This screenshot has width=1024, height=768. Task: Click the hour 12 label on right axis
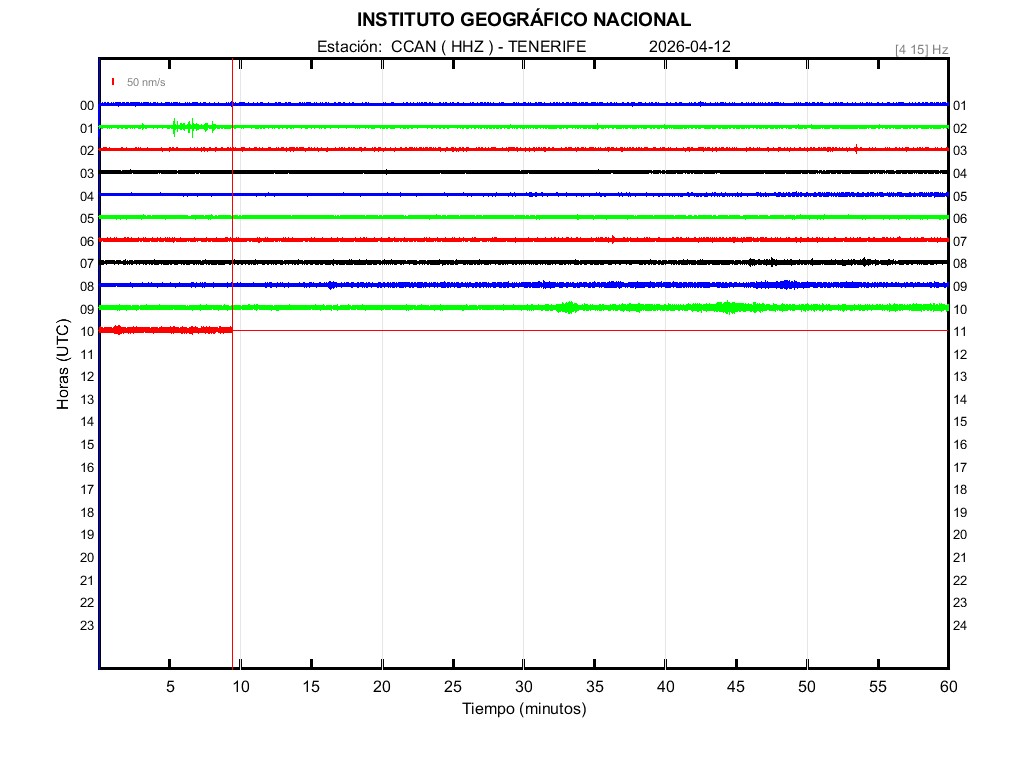(960, 355)
